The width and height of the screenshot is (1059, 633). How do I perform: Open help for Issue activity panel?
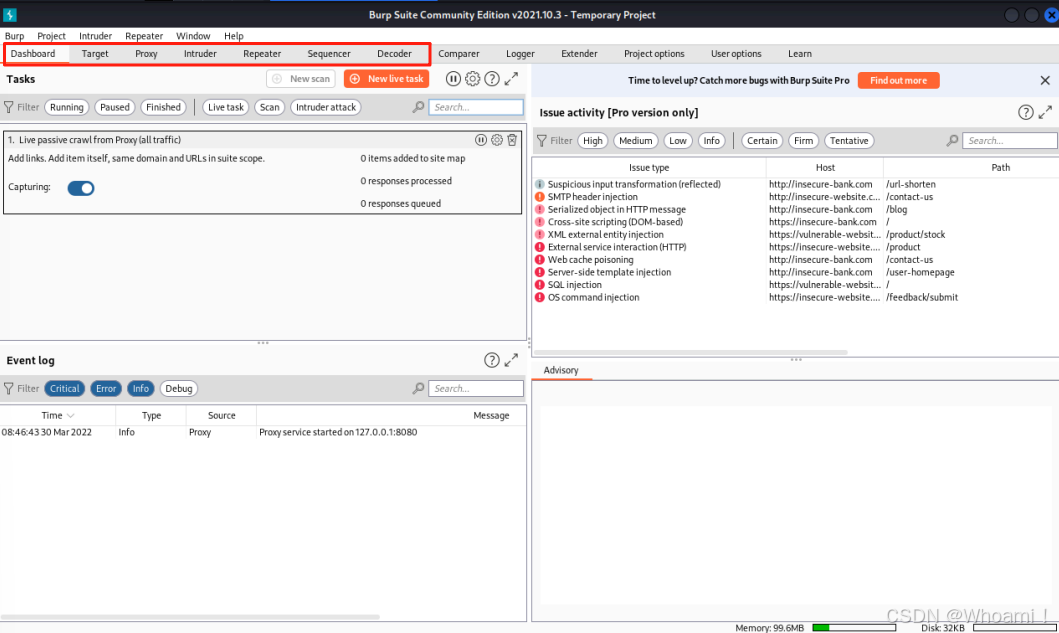(1025, 113)
